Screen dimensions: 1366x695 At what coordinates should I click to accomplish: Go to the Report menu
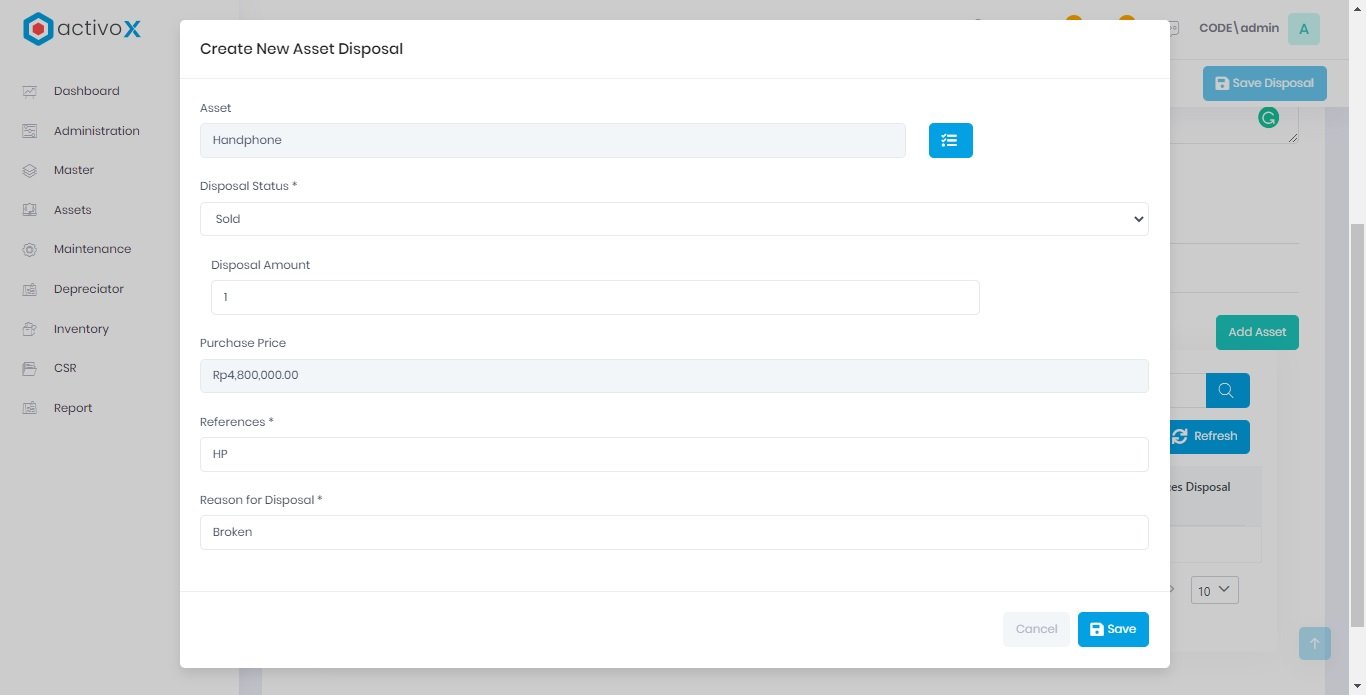tap(73, 408)
